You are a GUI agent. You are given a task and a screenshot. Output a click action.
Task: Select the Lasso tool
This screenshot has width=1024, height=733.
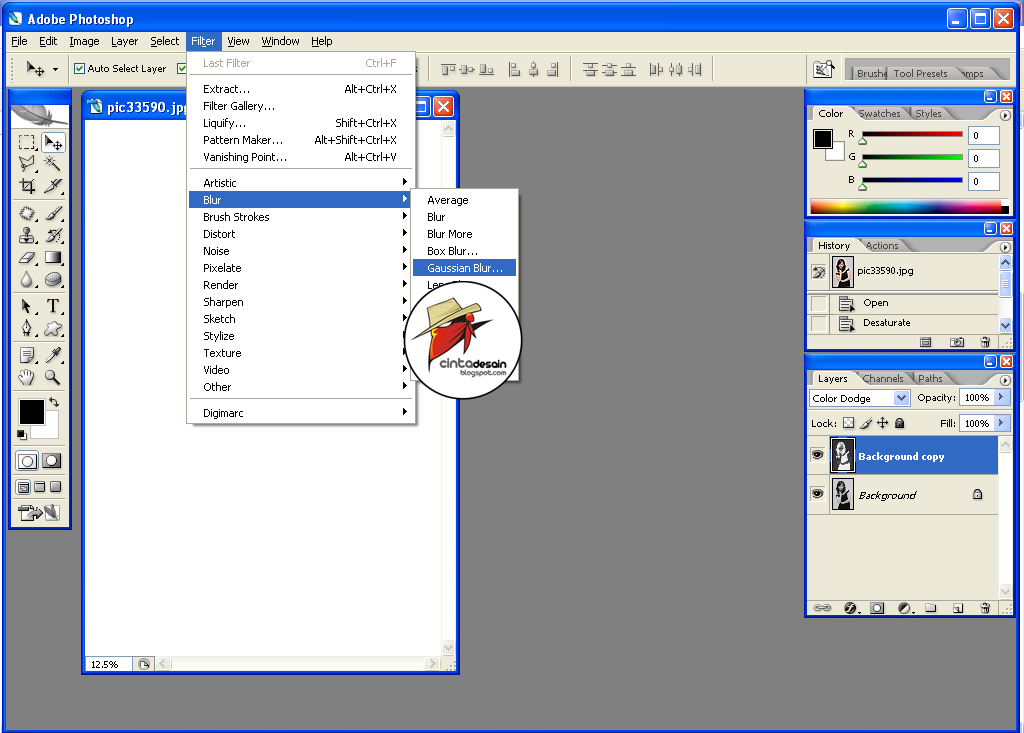click(x=27, y=163)
